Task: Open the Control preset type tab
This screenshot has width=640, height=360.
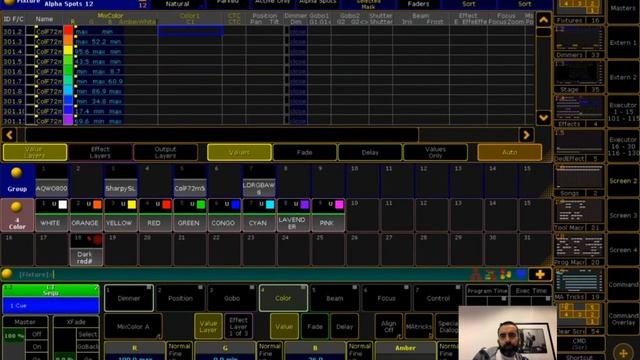Action: tap(438, 298)
